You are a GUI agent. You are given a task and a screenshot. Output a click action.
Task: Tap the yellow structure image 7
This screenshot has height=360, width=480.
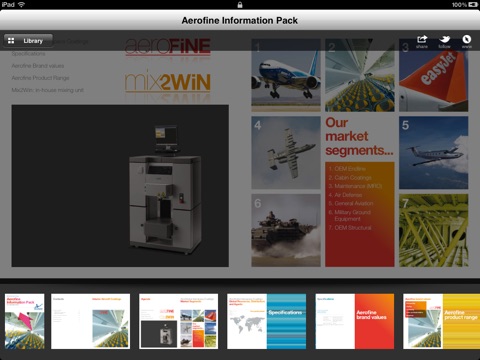(x=434, y=230)
